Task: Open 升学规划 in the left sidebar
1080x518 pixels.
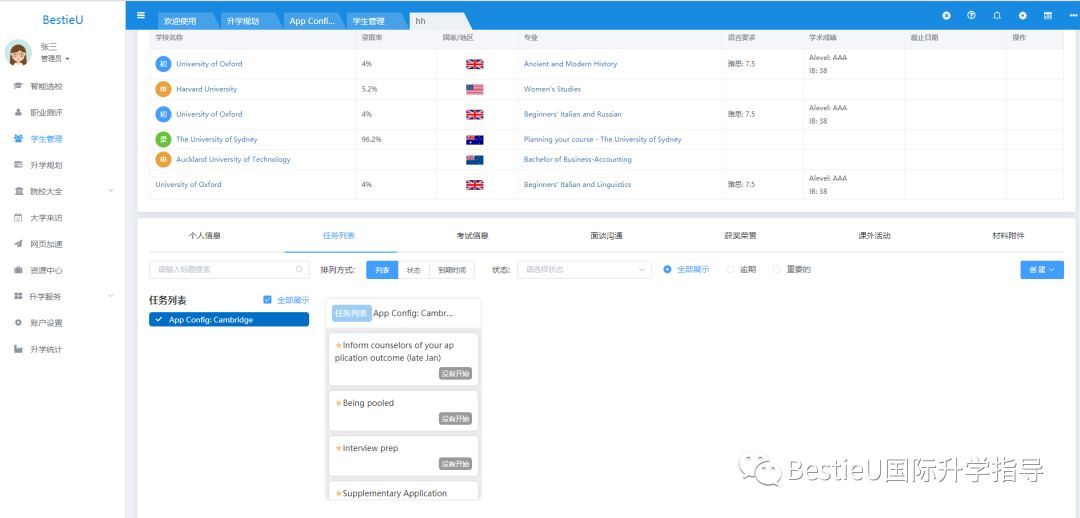Action: [x=46, y=165]
